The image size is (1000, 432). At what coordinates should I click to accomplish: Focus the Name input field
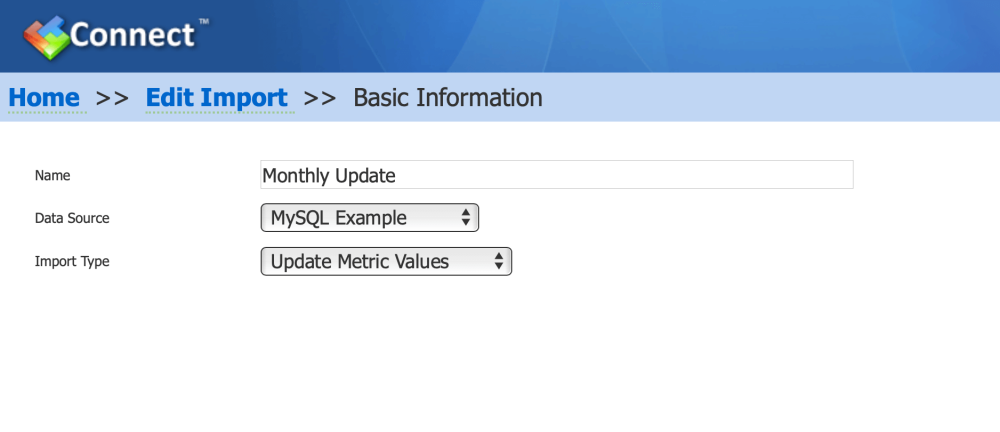coord(557,175)
